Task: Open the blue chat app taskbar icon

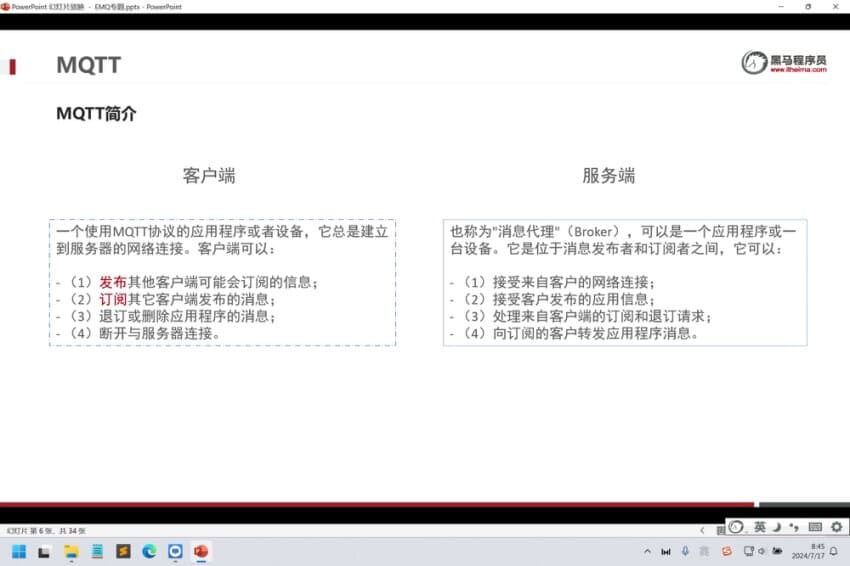Action: click(x=175, y=552)
